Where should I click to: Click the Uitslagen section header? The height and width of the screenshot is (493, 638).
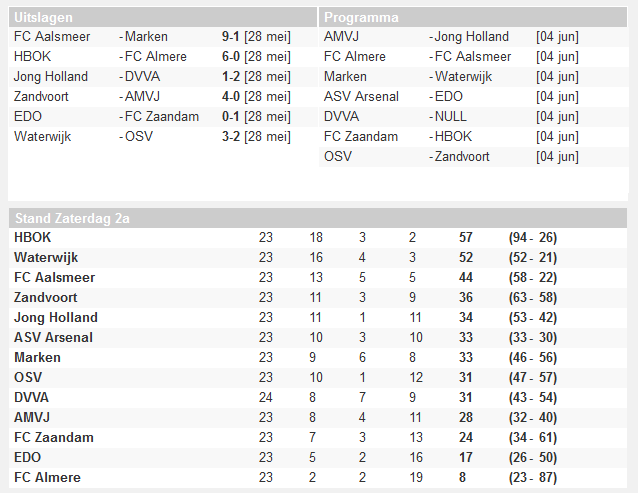43,17
